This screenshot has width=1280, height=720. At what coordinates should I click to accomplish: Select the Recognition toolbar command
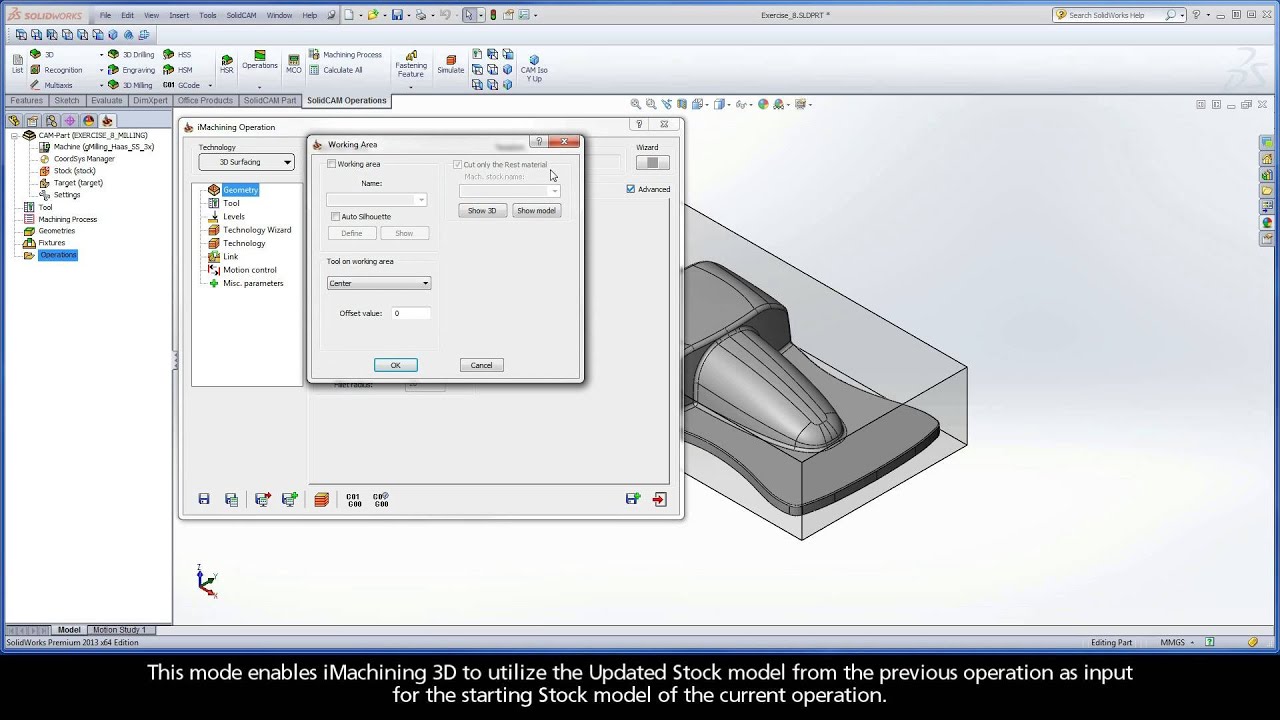tap(56, 70)
